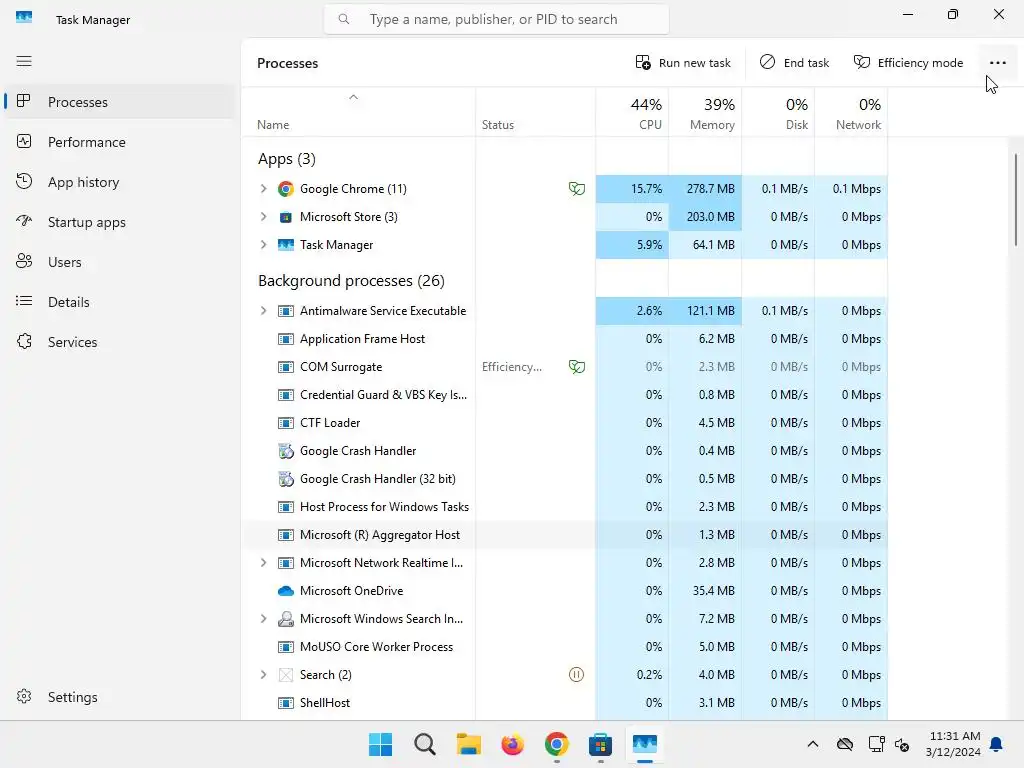Open the notification bell in taskbar
1024x768 pixels.
996,744
